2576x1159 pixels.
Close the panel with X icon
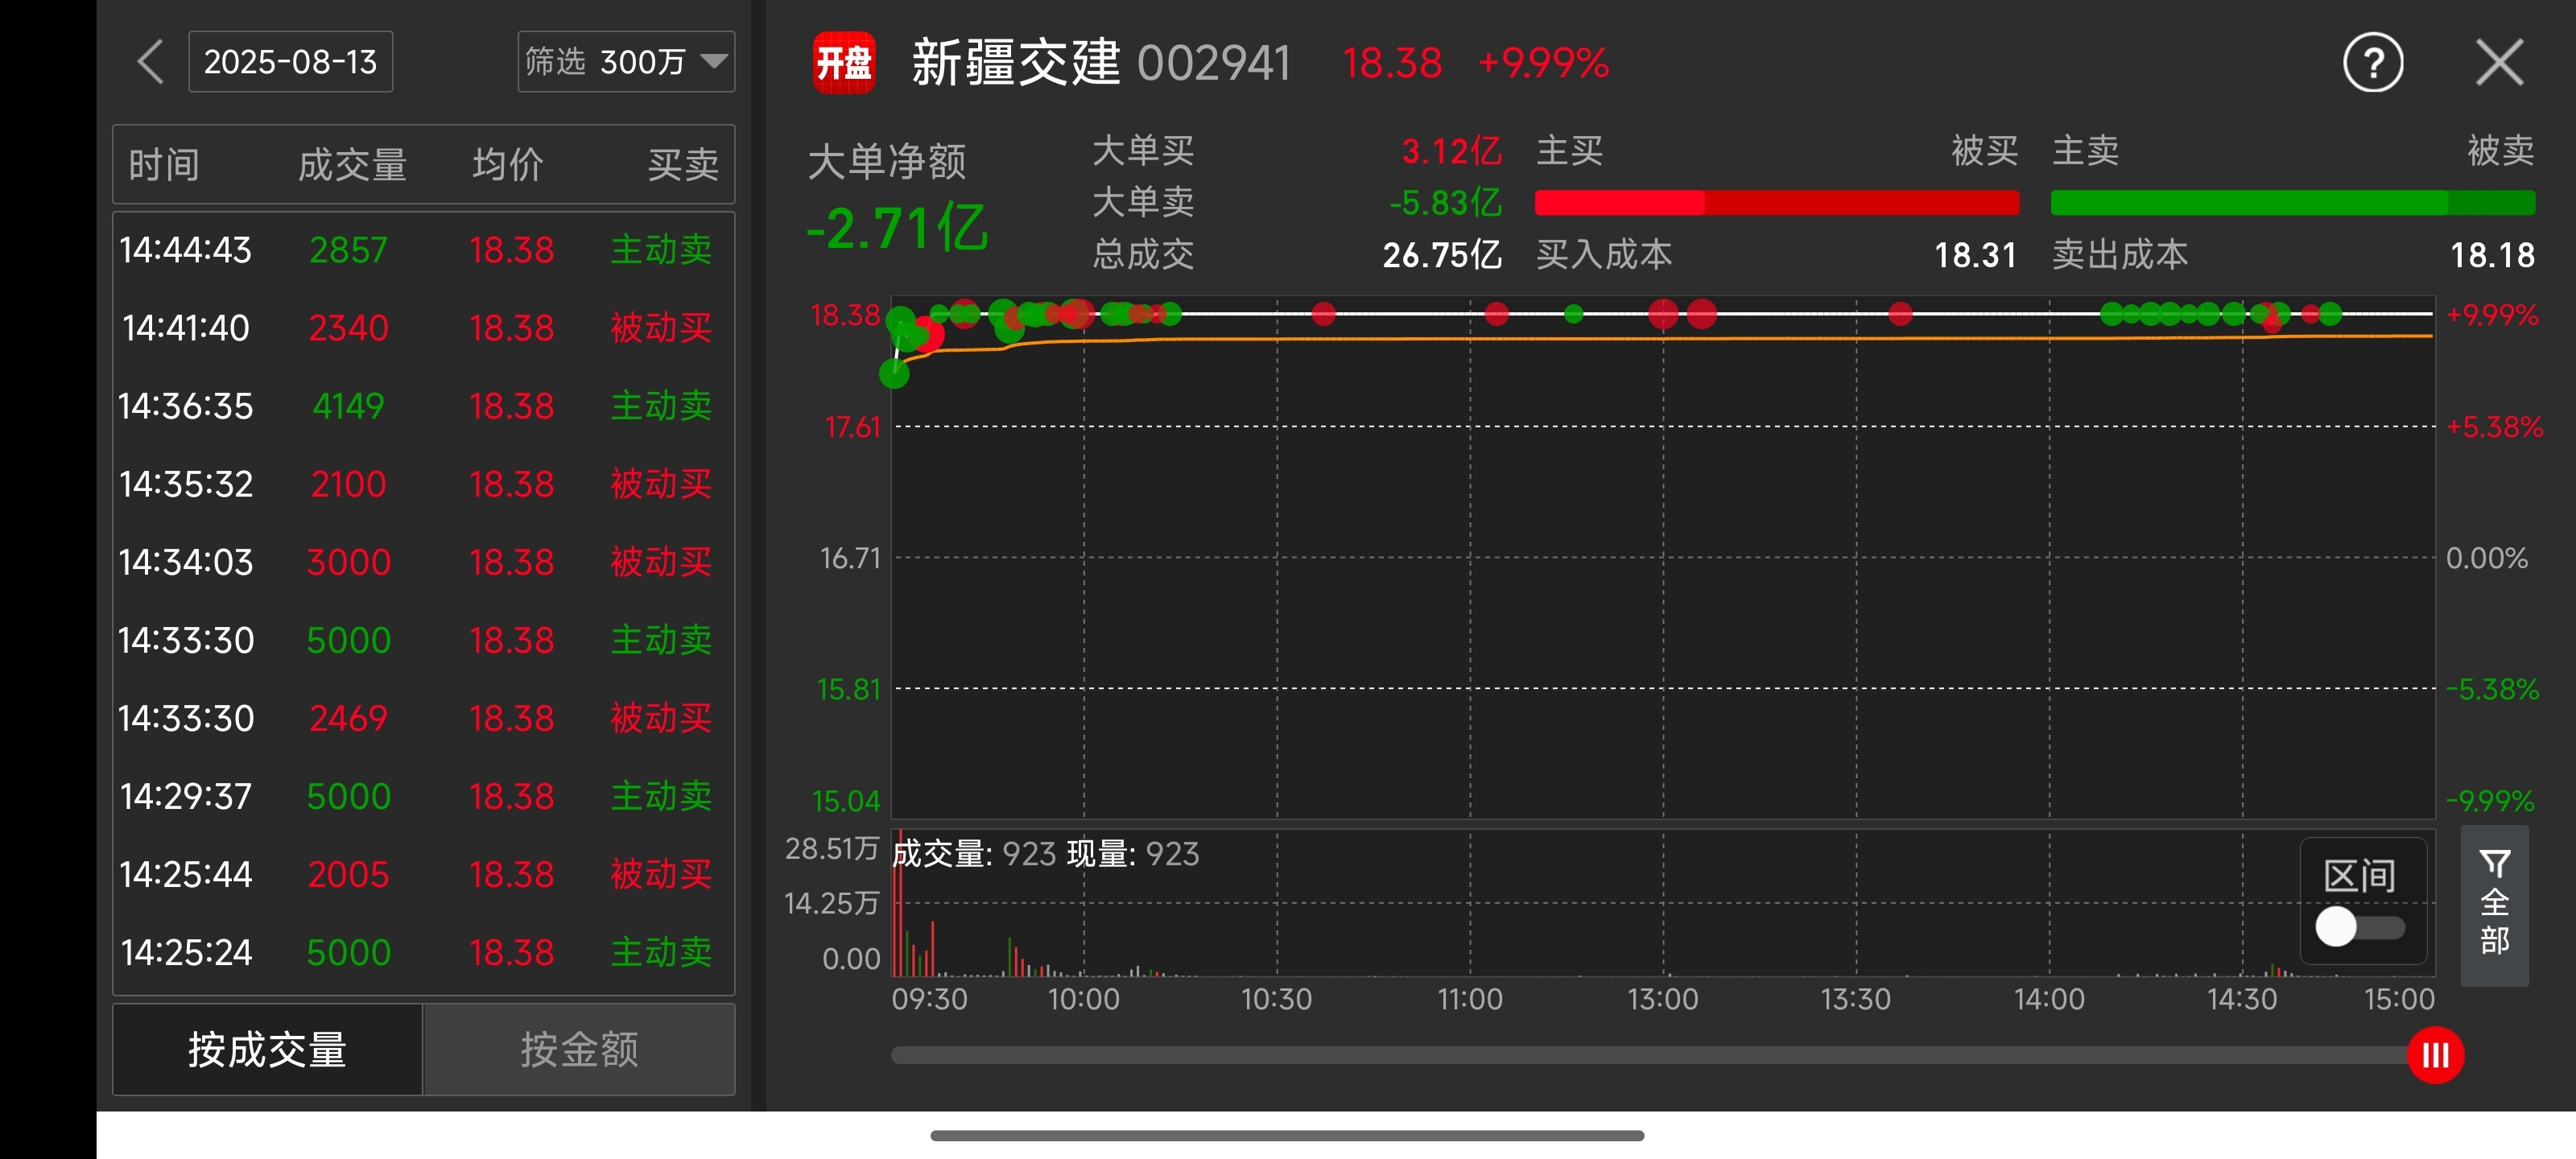coord(2499,63)
